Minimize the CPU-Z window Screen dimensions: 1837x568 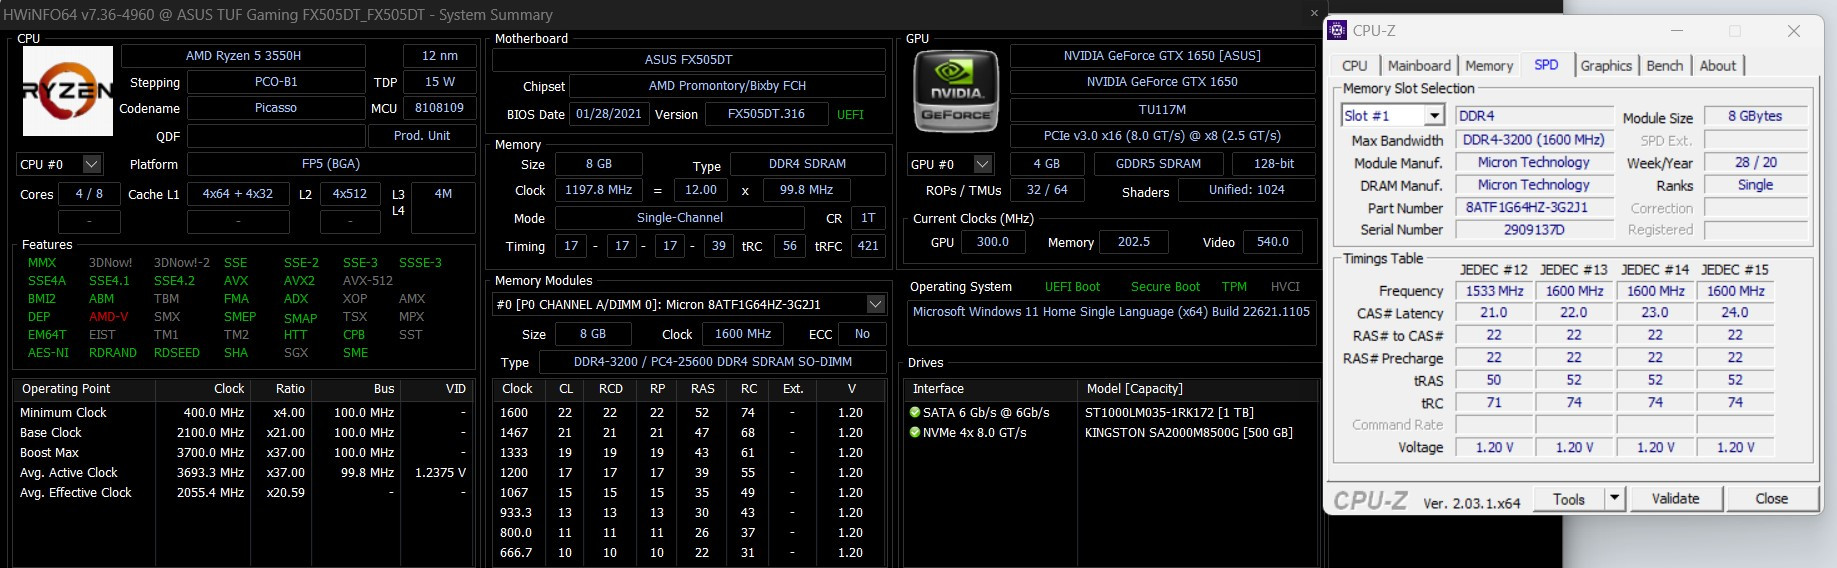pos(1677,31)
